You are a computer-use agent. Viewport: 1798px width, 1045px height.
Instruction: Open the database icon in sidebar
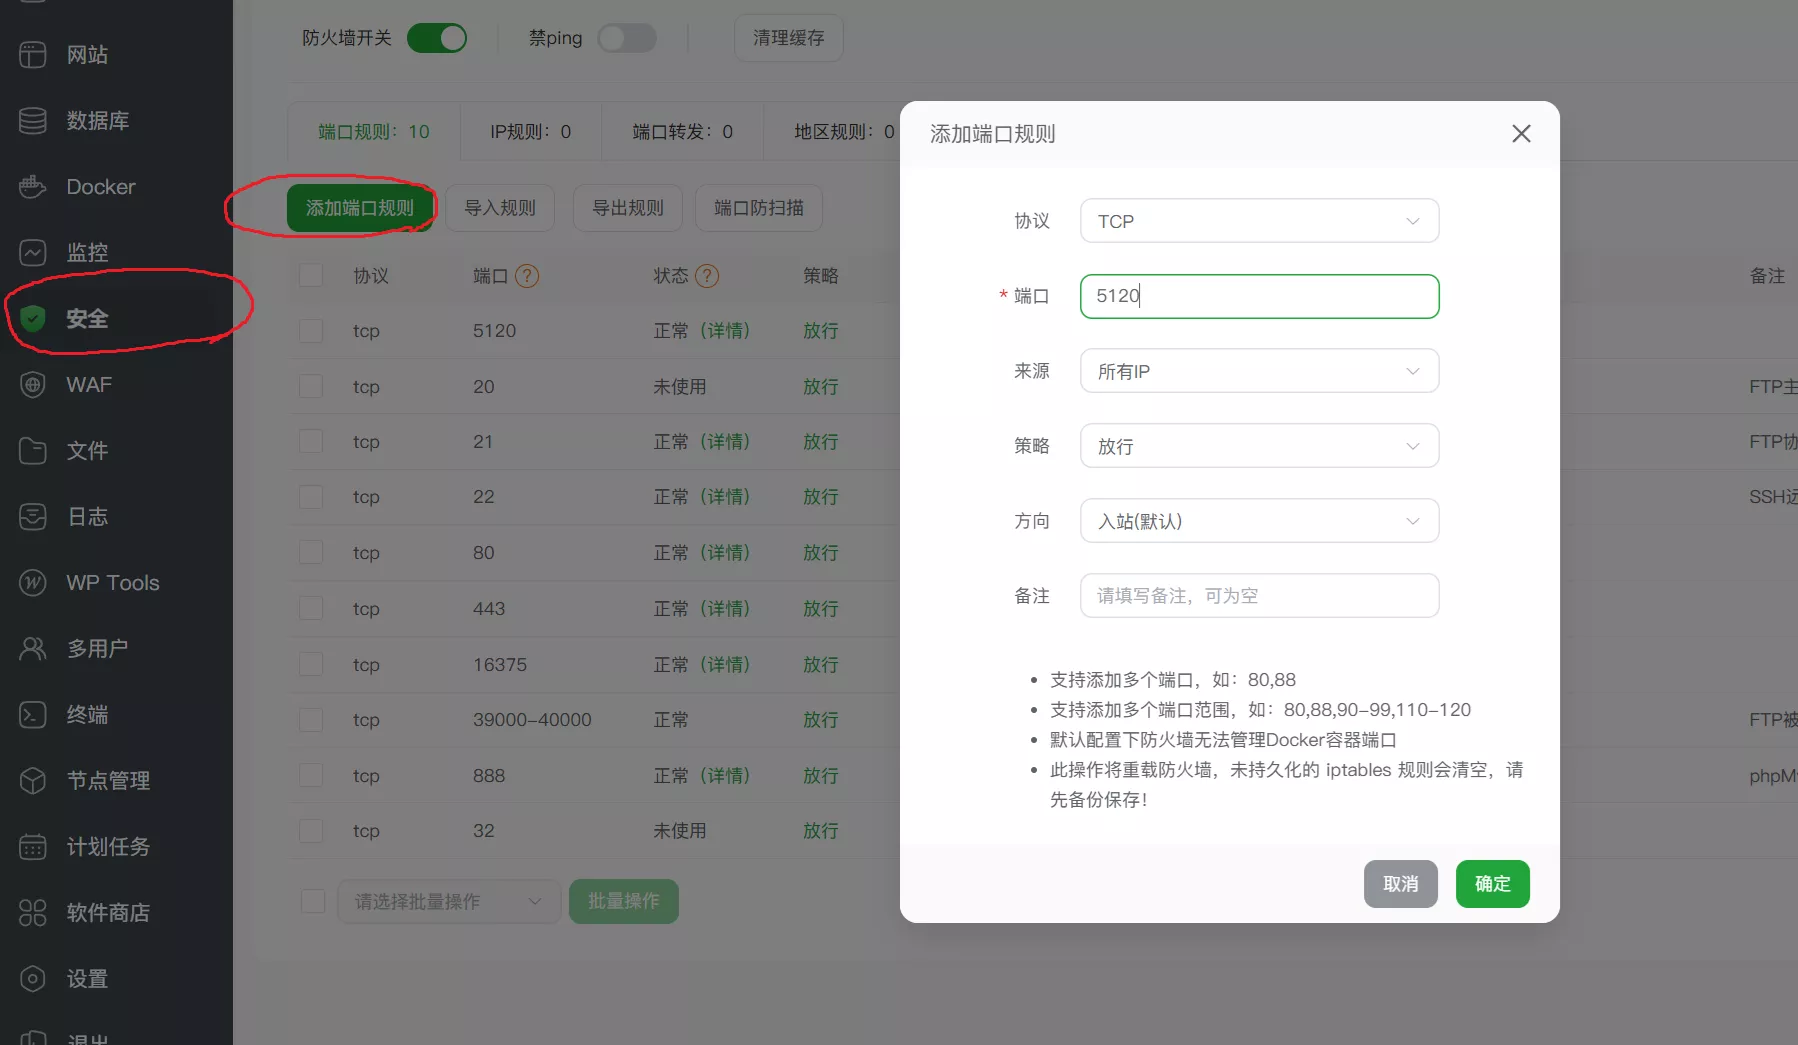(x=33, y=121)
